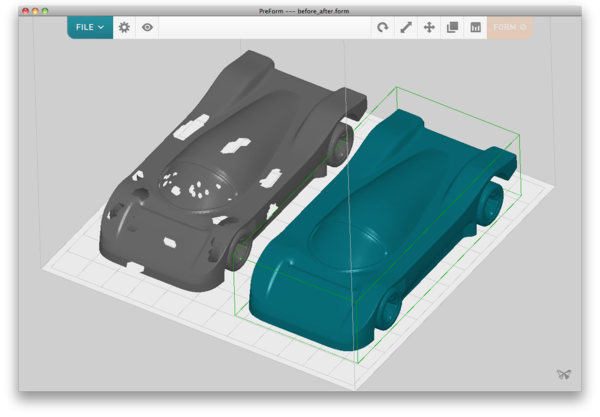Open the settings gear icon
This screenshot has height=417, width=600.
(x=124, y=27)
